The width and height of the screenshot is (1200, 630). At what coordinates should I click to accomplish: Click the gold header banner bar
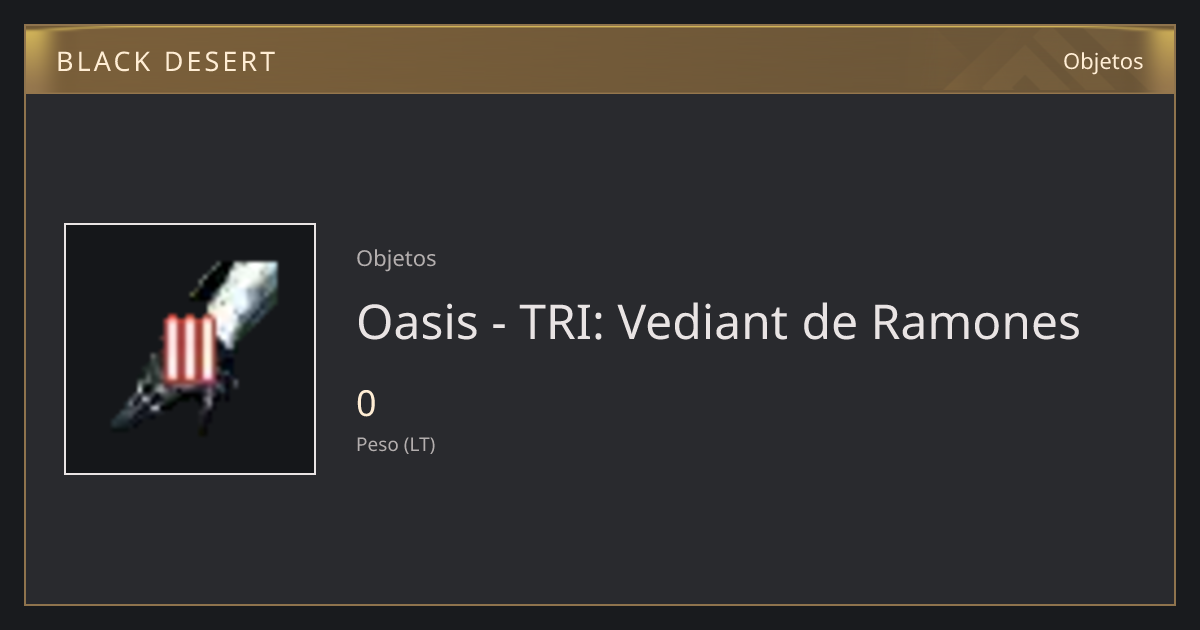[x=600, y=60]
